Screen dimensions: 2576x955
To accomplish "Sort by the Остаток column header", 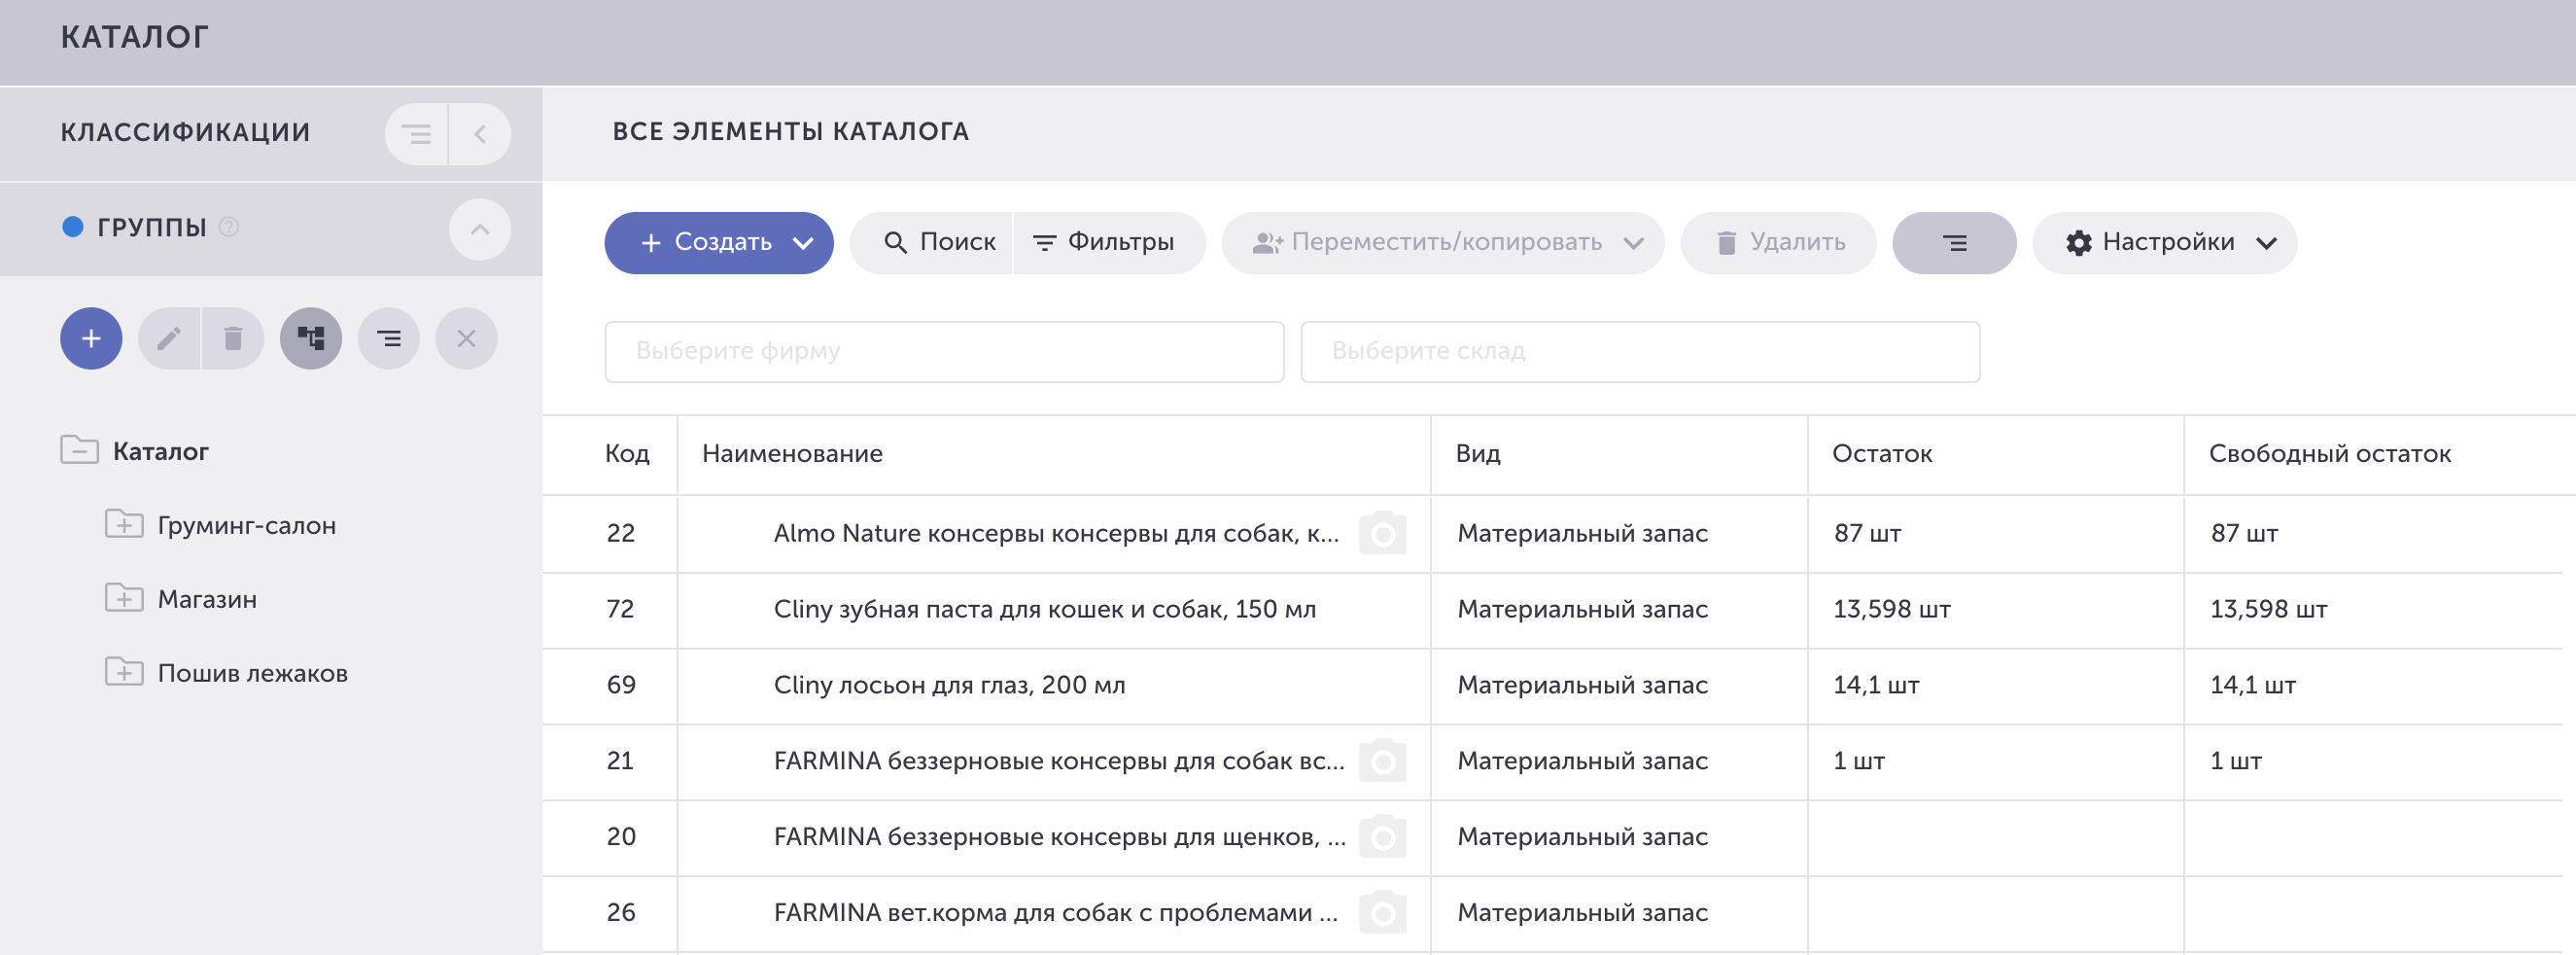I will (x=1882, y=454).
